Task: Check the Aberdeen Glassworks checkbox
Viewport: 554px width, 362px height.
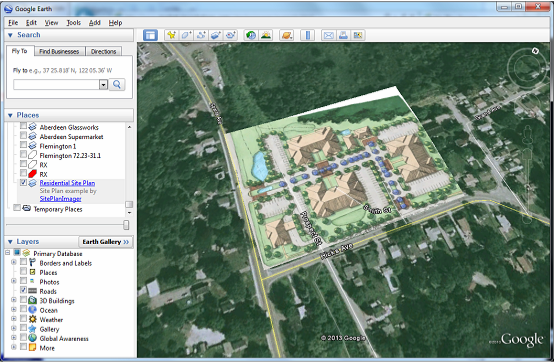Action: pyautogui.click(x=23, y=126)
